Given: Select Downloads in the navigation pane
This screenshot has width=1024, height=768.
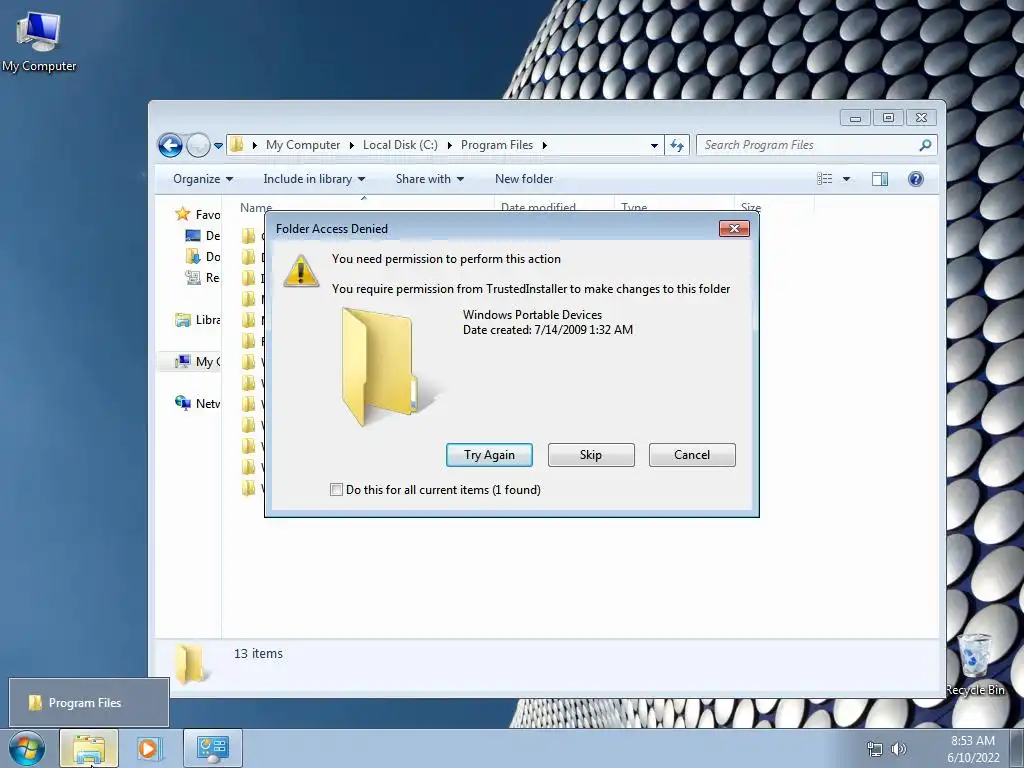Looking at the screenshot, I should tap(202, 257).
